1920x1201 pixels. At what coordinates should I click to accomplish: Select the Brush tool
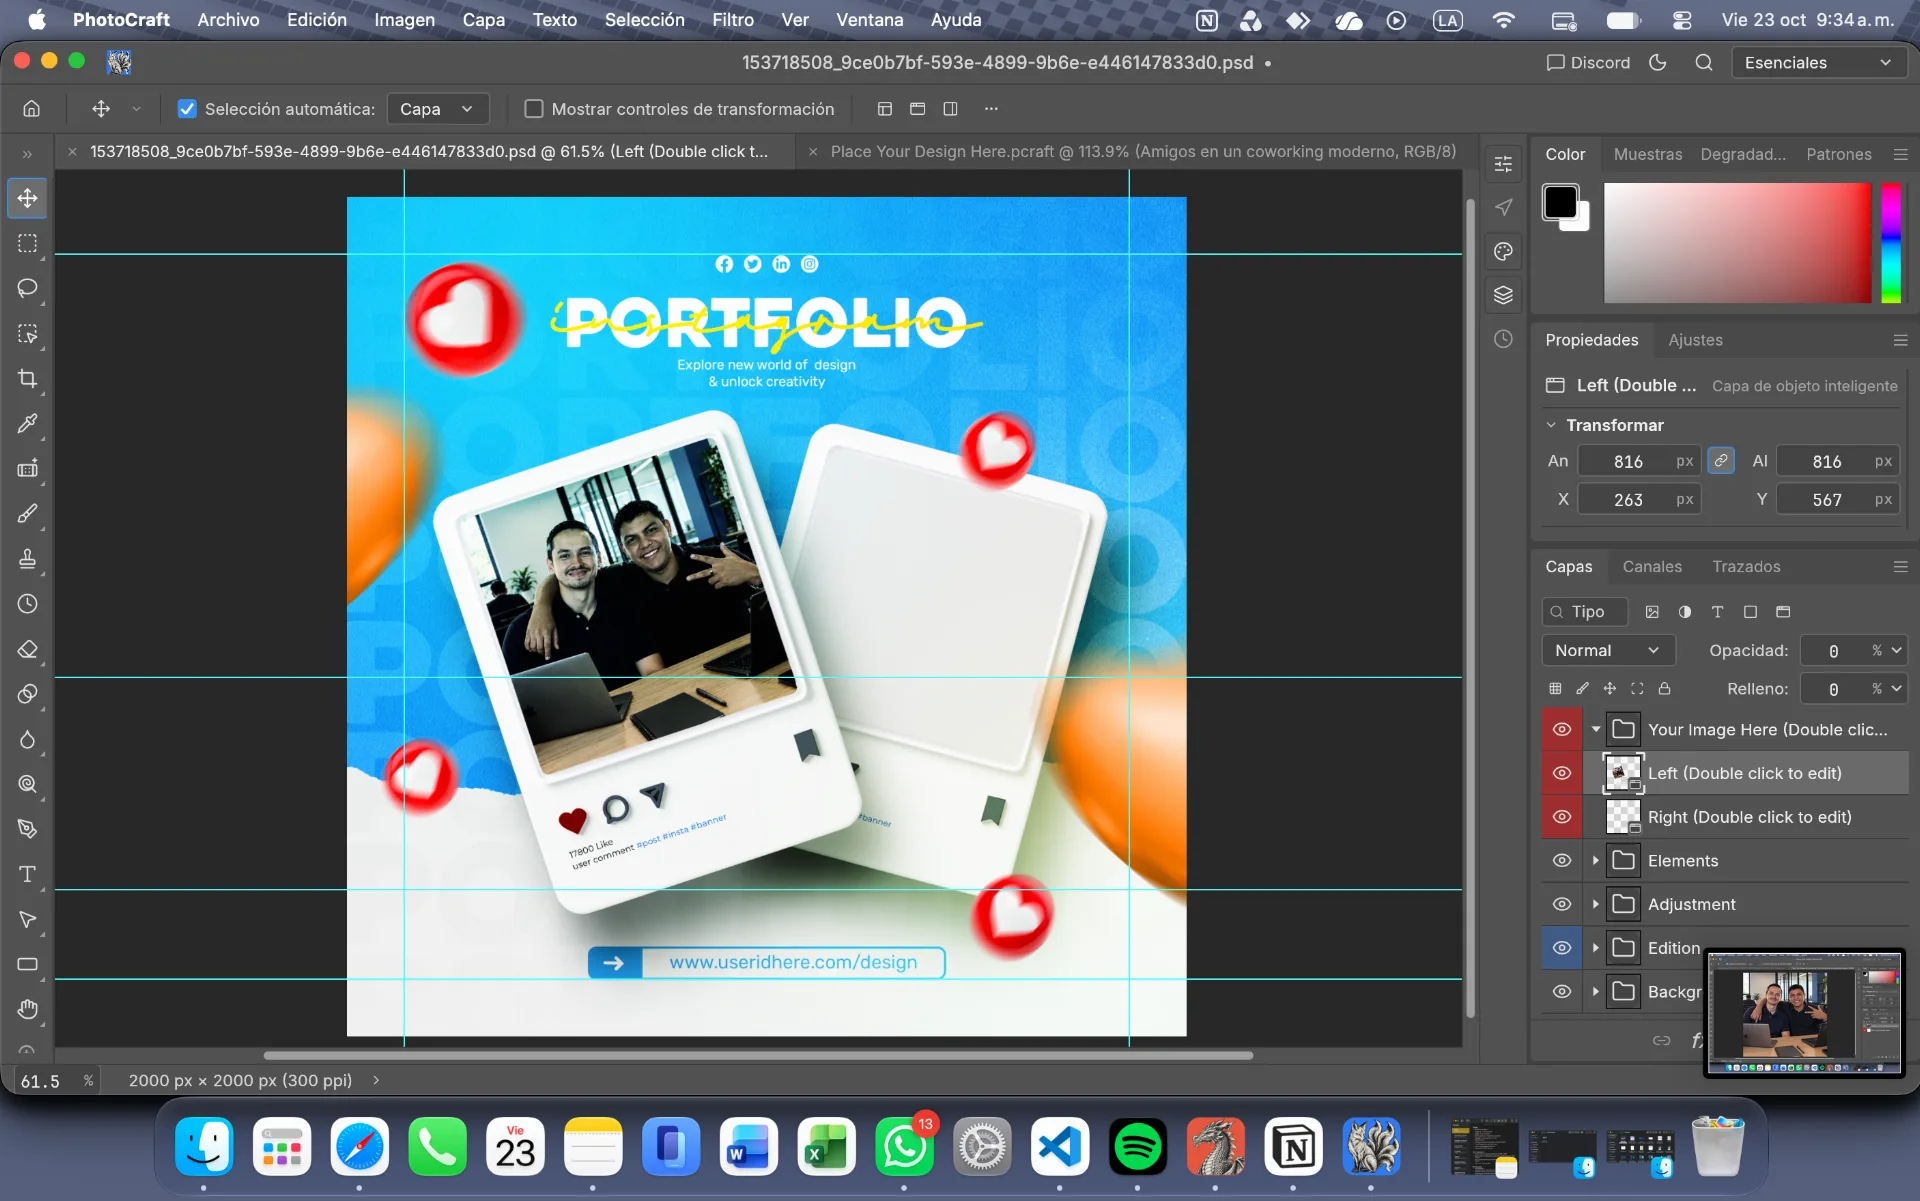tap(28, 513)
